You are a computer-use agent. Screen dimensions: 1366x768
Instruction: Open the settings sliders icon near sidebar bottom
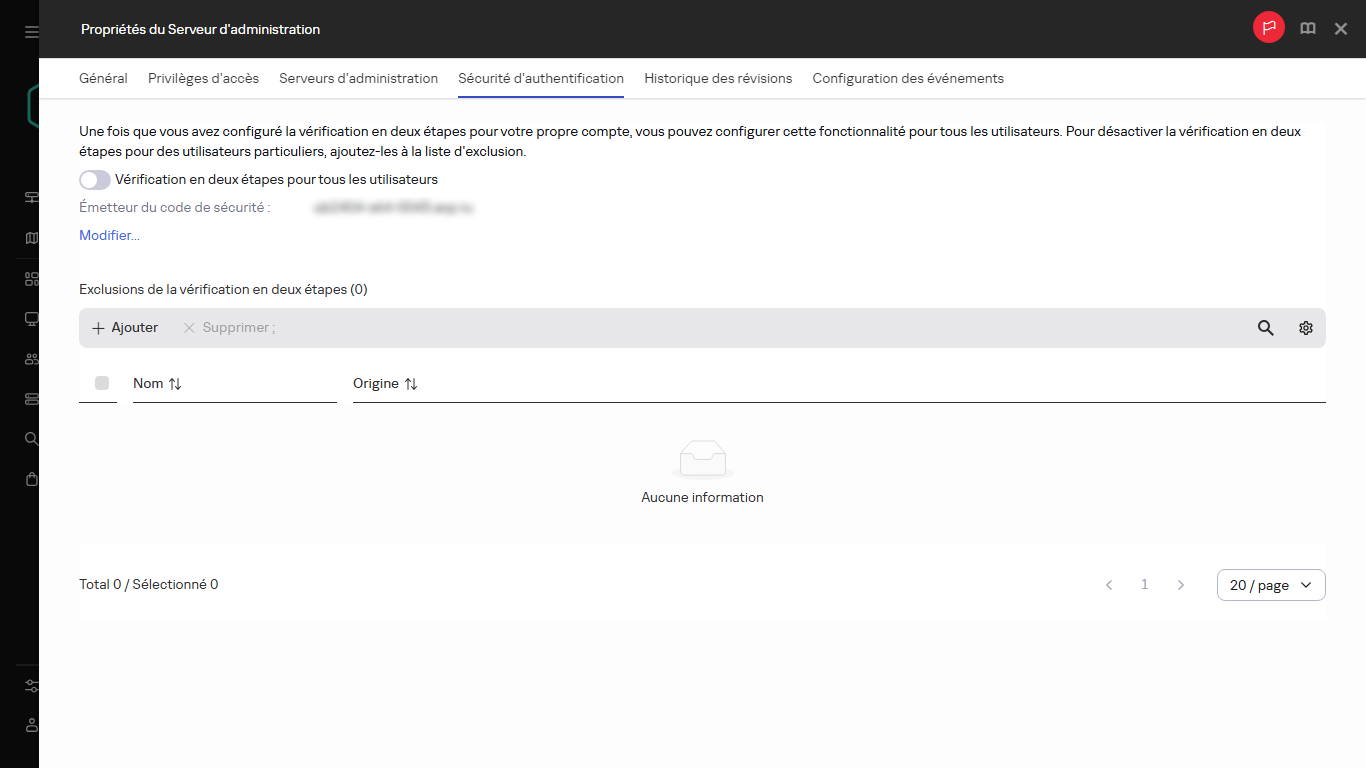[x=31, y=686]
